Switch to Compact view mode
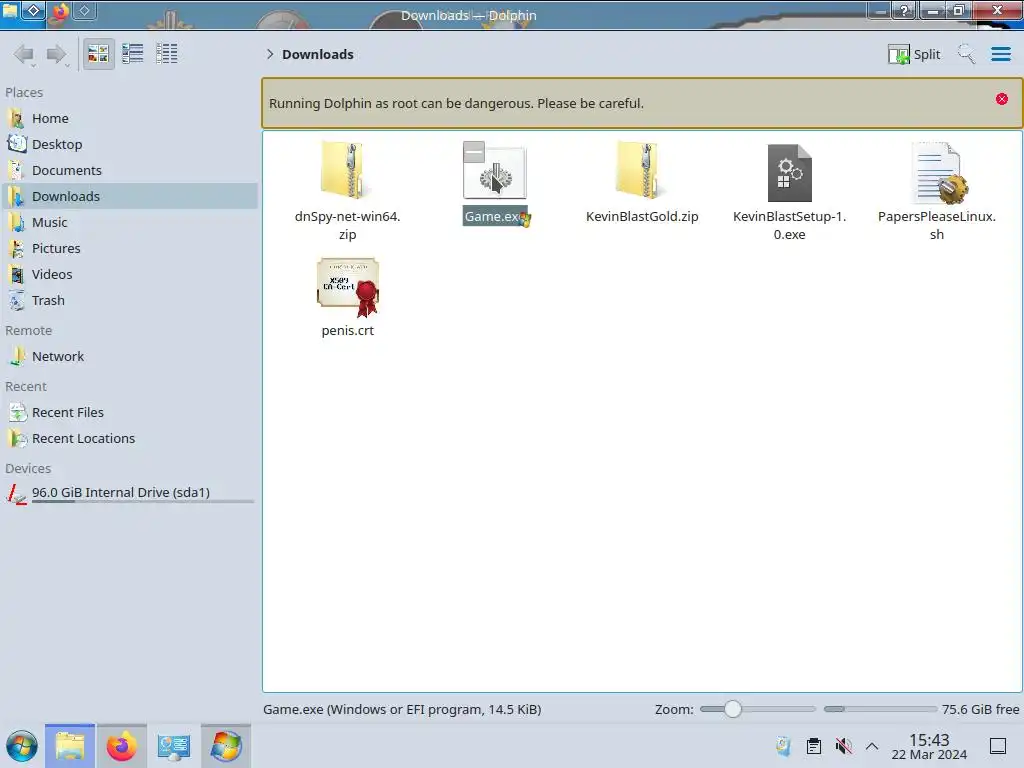 (133, 54)
